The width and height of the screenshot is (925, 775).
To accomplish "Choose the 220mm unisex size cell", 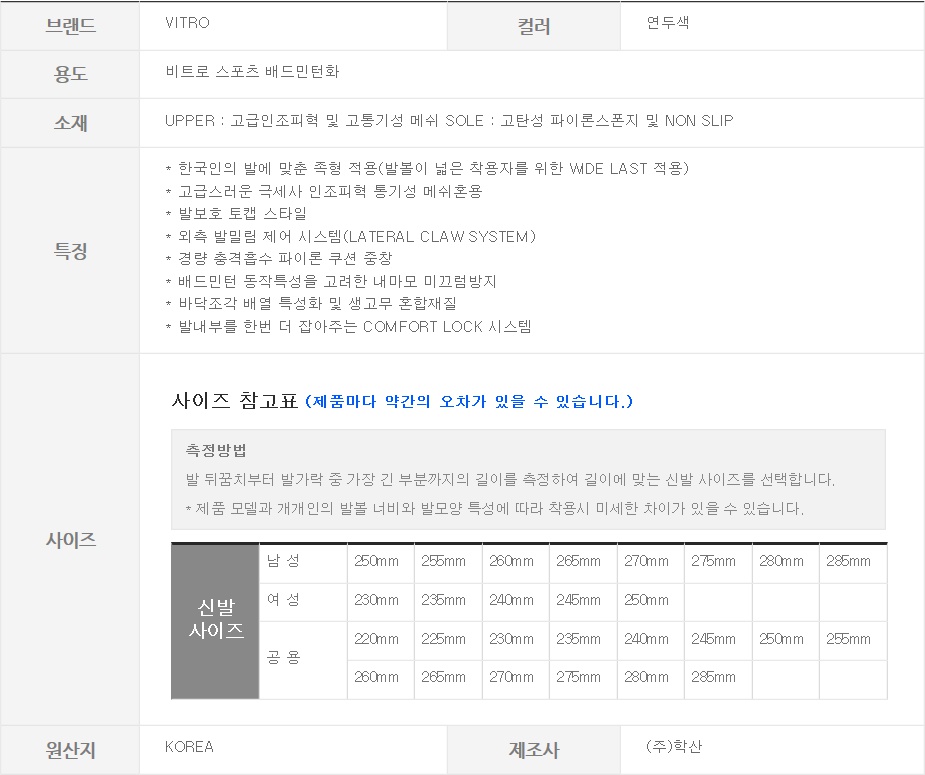I will pos(376,640).
